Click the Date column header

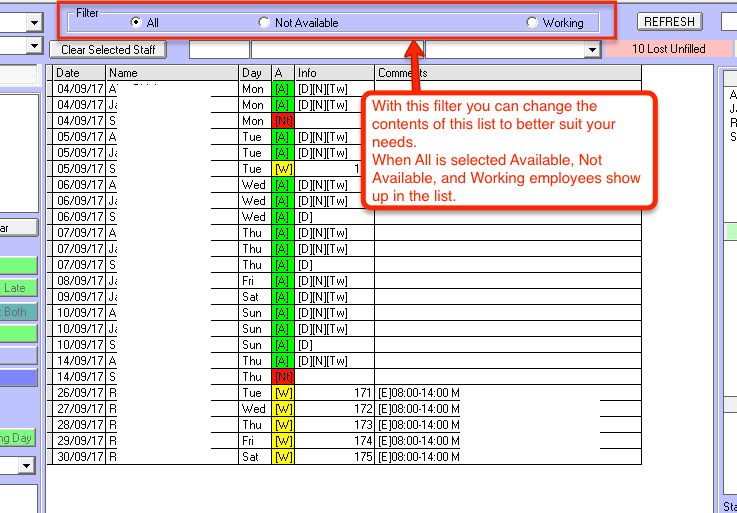(78, 73)
